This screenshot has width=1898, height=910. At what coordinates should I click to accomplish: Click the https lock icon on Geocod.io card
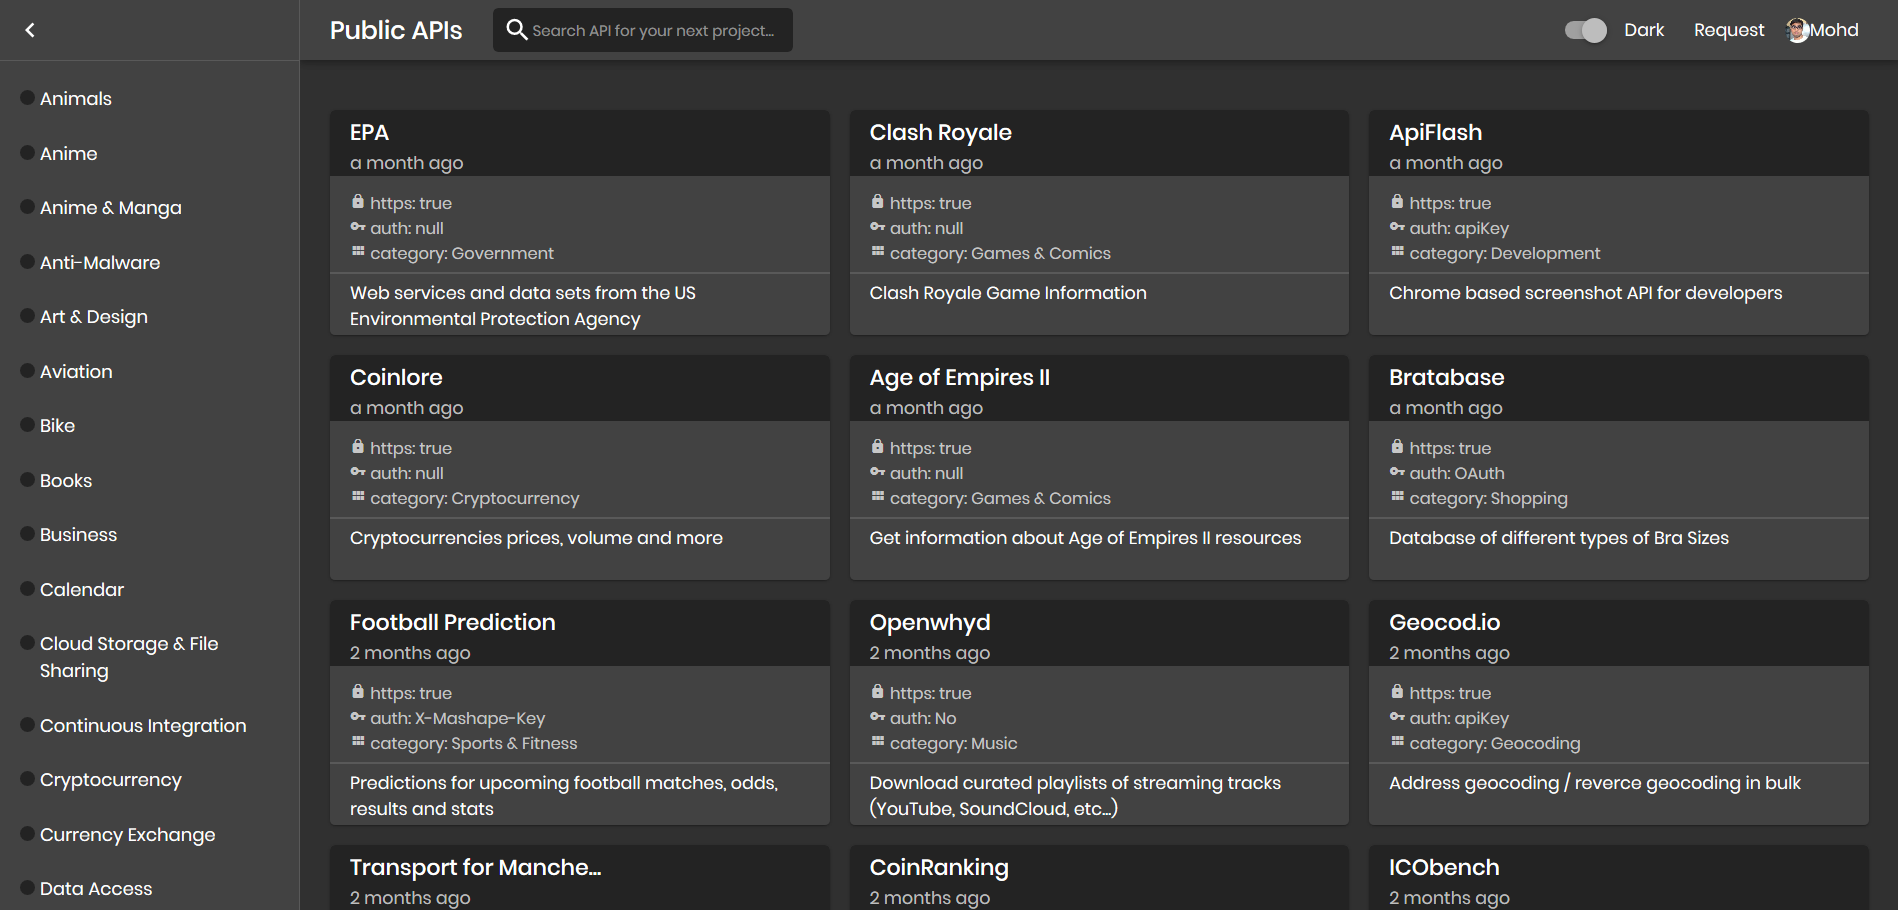tap(1397, 692)
